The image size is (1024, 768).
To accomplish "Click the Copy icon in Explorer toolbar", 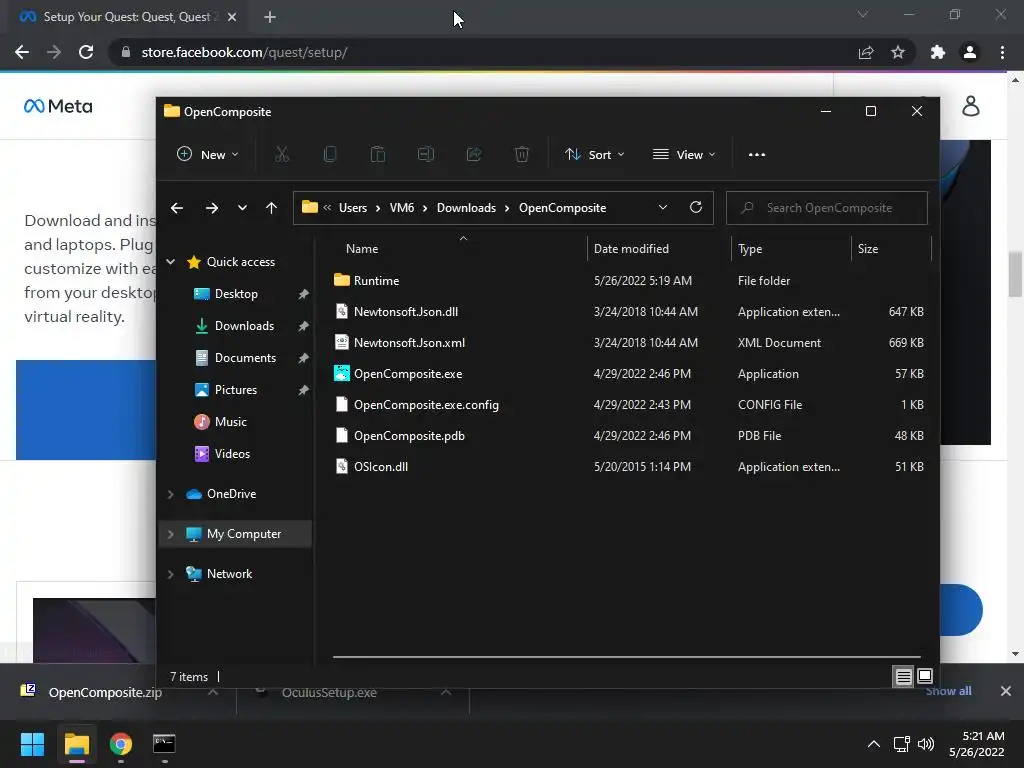I will [330, 155].
